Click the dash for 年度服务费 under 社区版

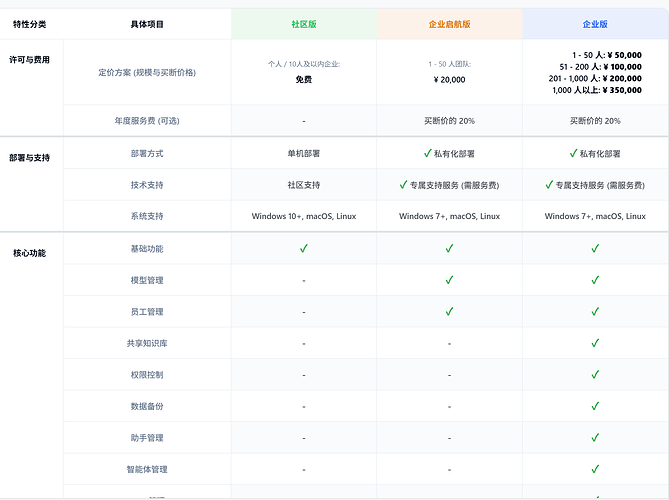click(x=304, y=122)
